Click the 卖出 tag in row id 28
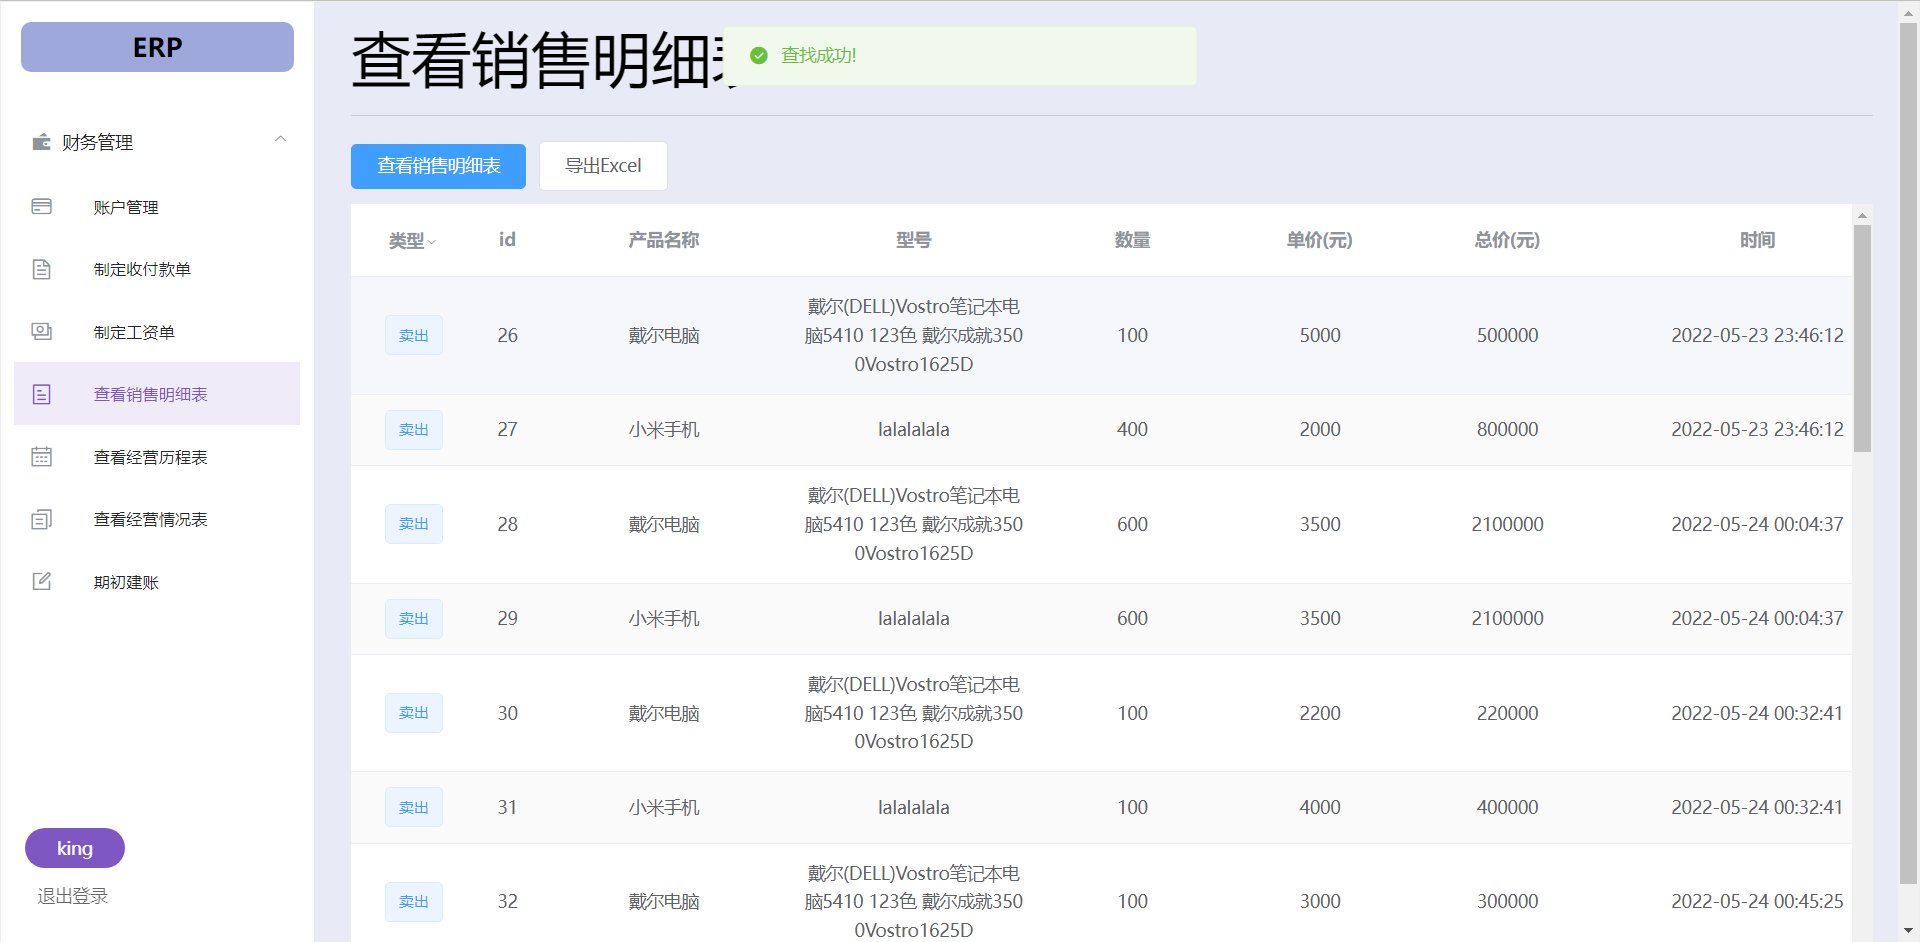Image resolution: width=1920 pixels, height=942 pixels. point(414,524)
